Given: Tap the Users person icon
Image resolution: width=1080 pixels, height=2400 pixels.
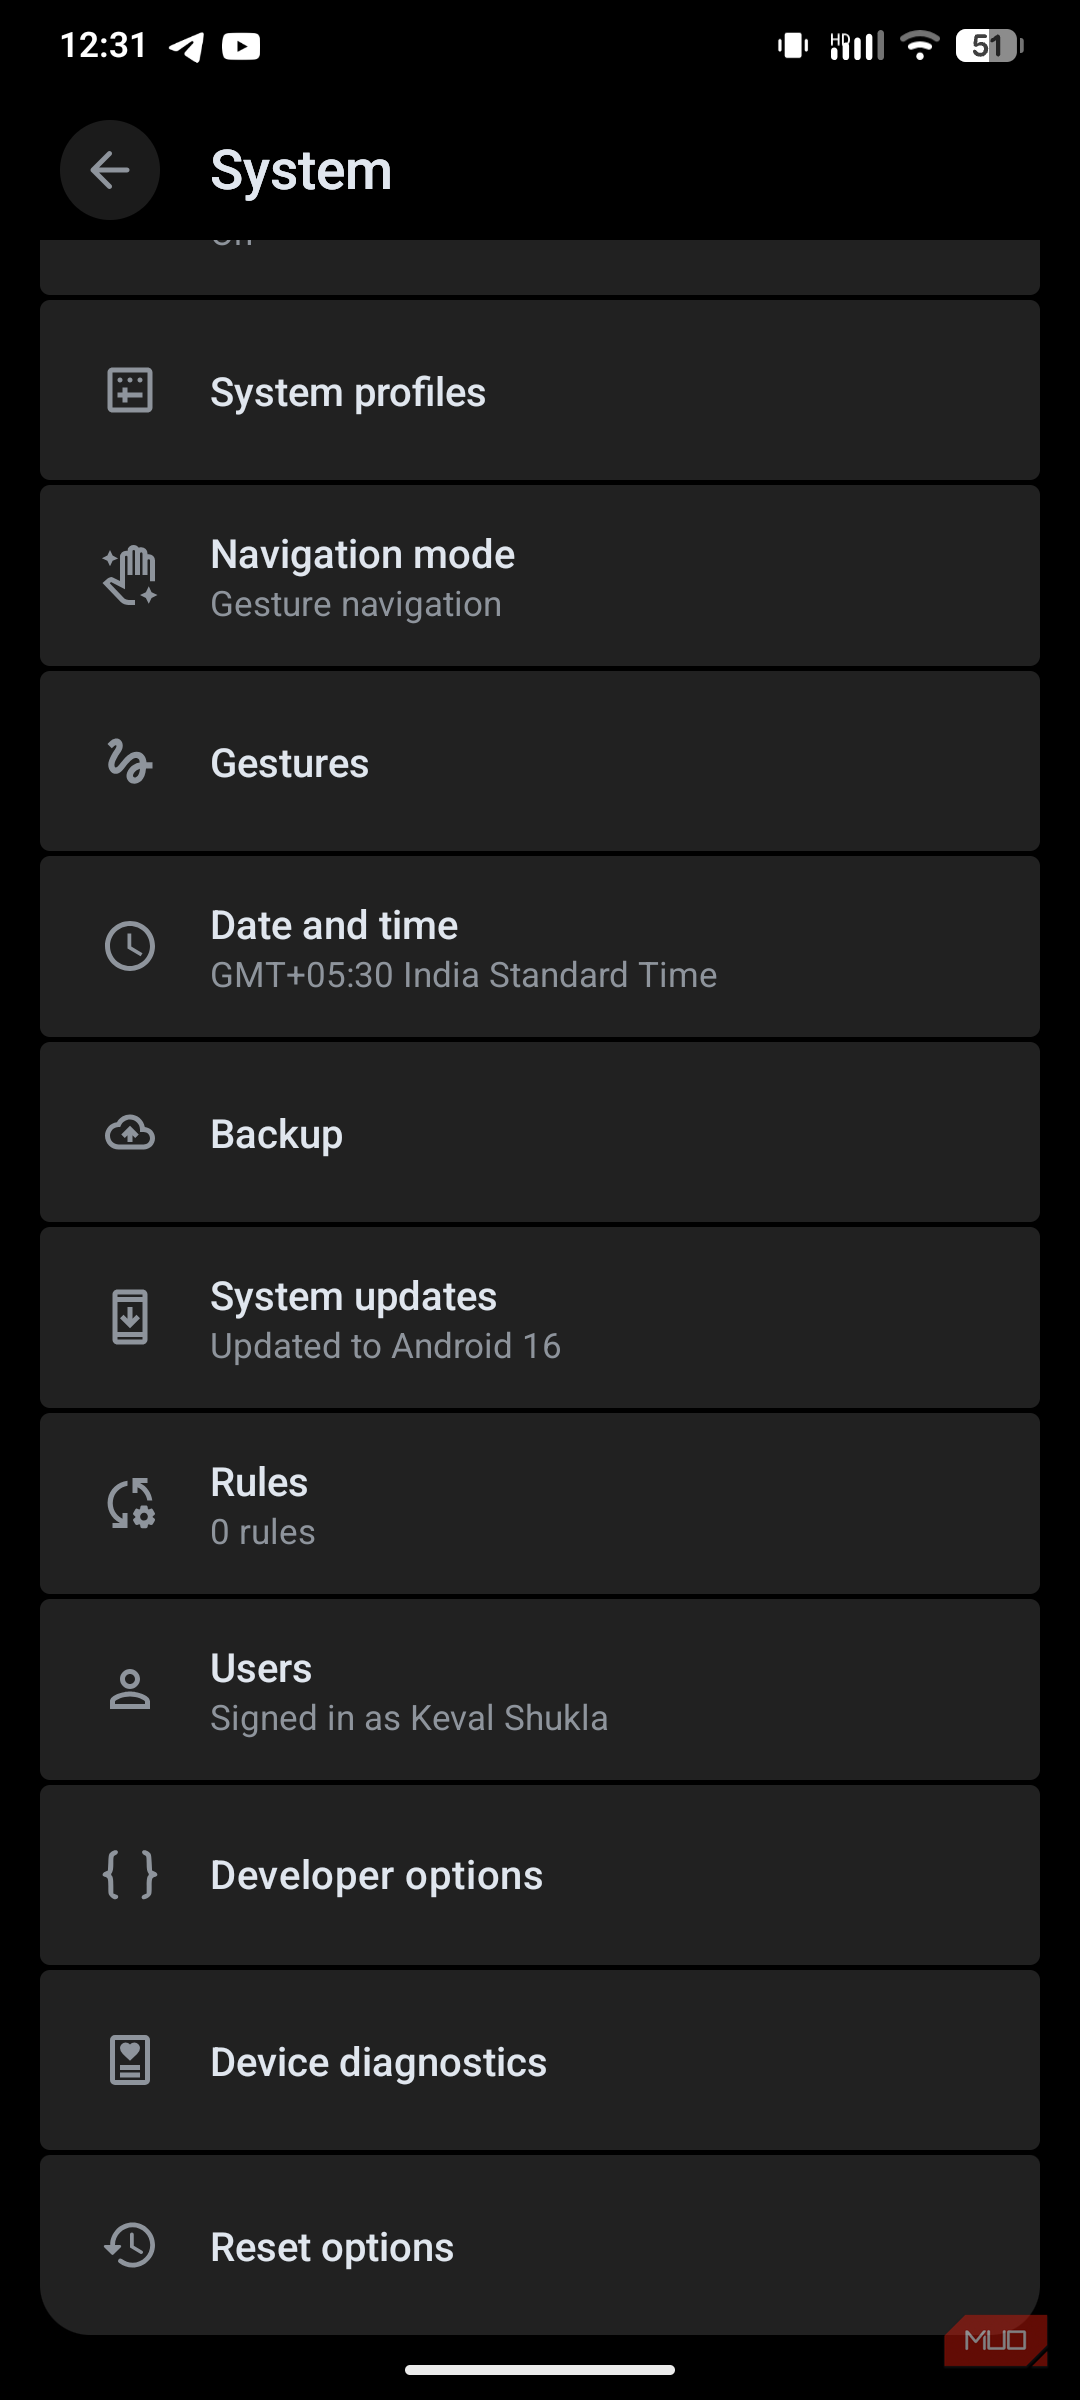Looking at the screenshot, I should [130, 1690].
